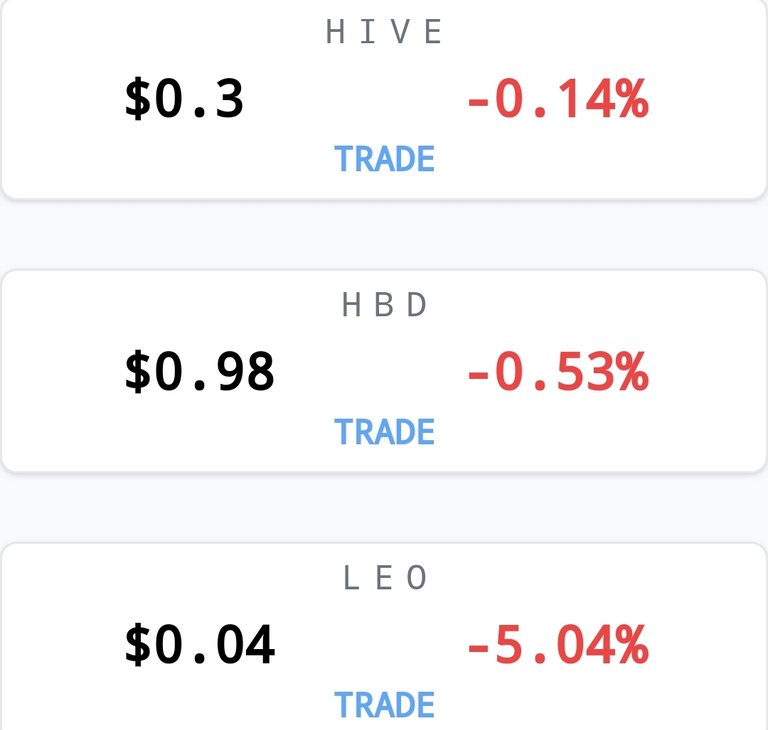
Task: Tap TRADE under the HBD price
Action: coord(384,432)
